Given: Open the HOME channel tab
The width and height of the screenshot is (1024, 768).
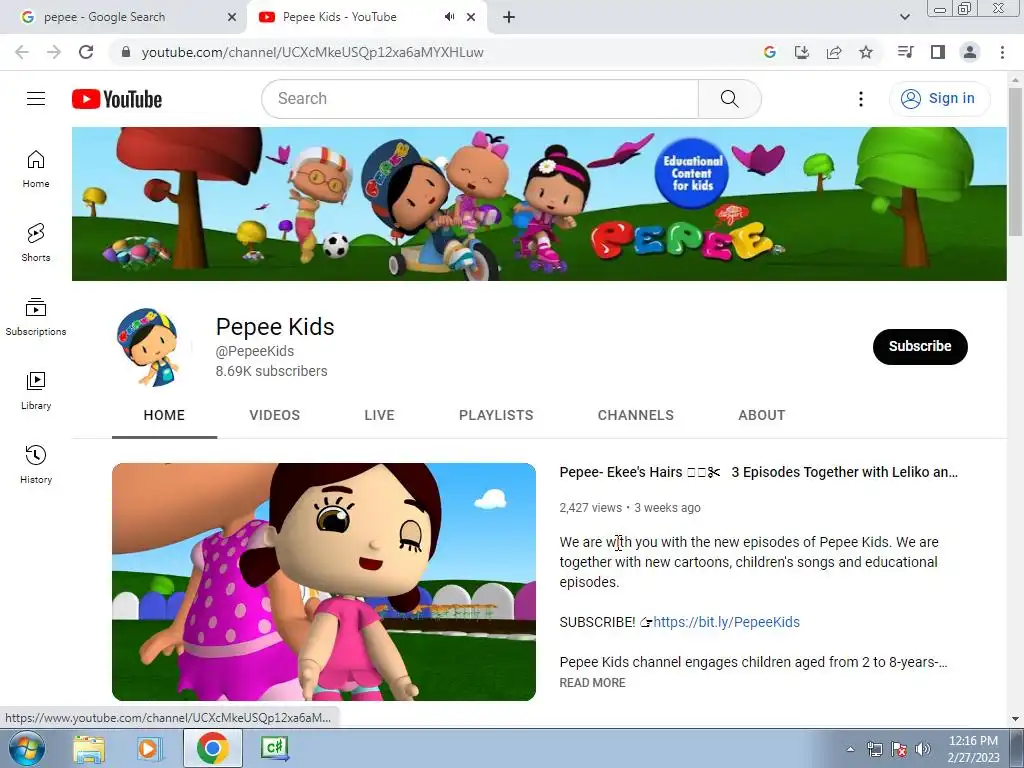Looking at the screenshot, I should tap(164, 415).
